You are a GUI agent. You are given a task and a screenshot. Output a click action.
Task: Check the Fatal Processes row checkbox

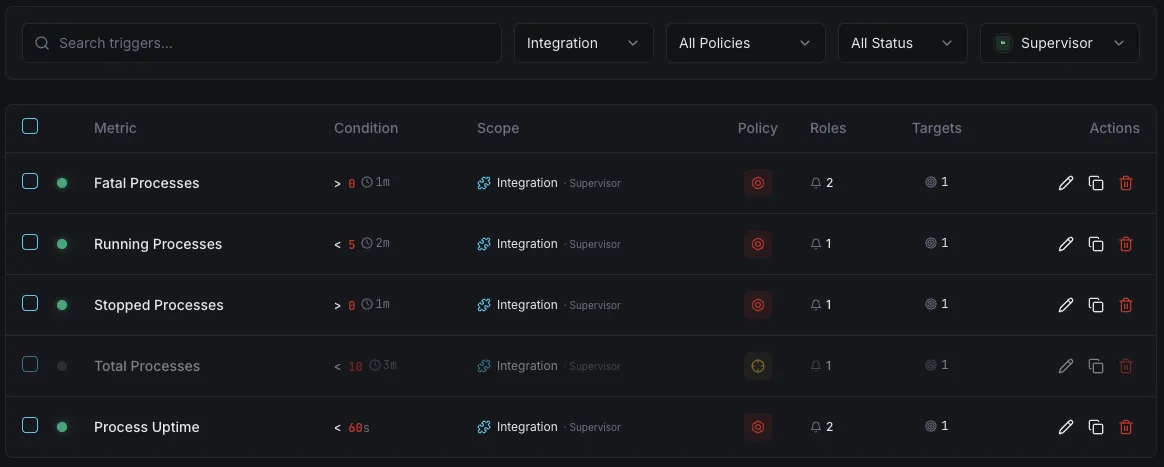coord(30,181)
